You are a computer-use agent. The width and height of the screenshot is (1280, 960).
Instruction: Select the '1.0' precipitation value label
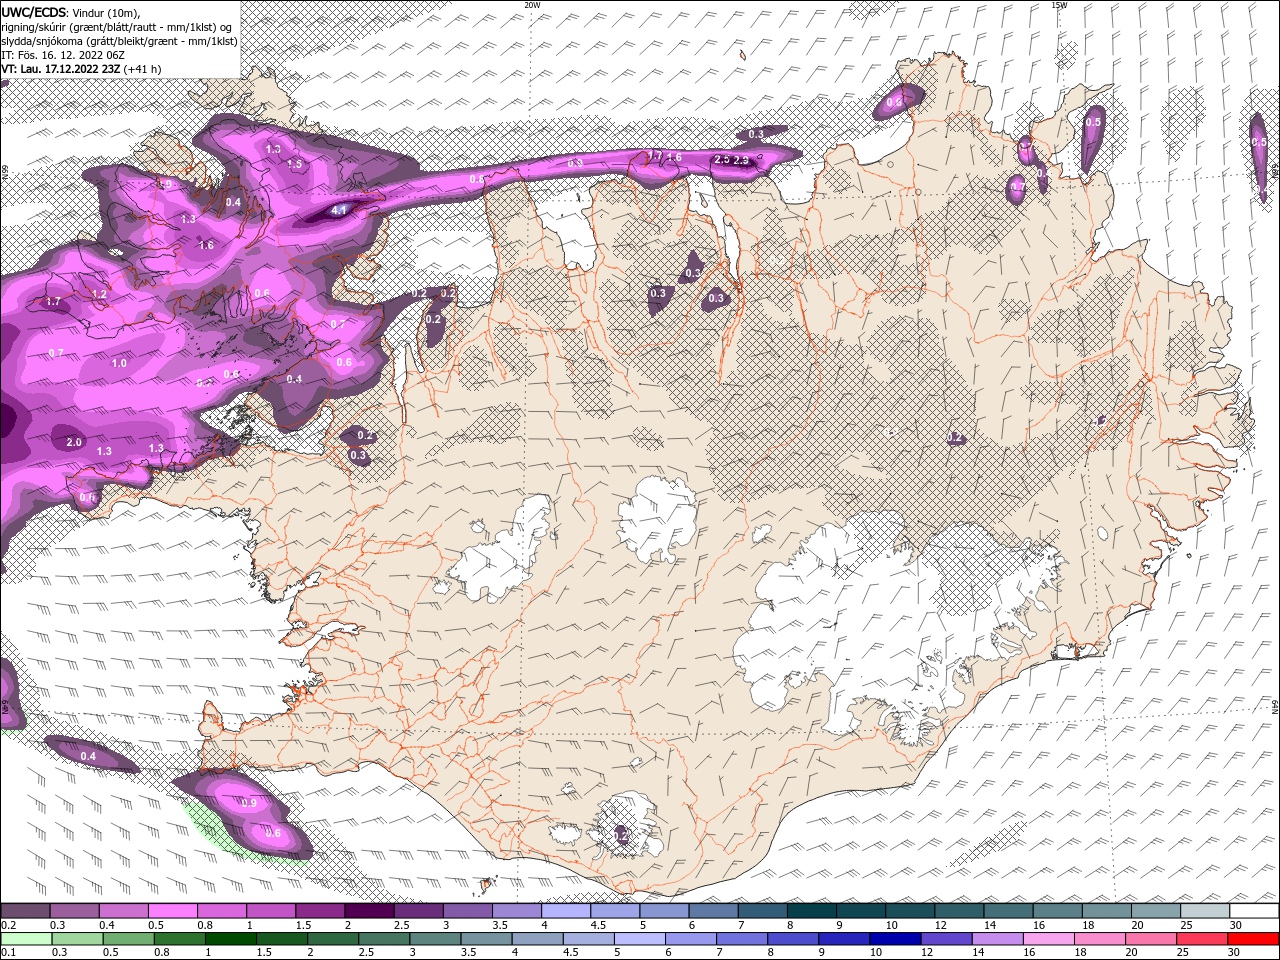tap(119, 363)
